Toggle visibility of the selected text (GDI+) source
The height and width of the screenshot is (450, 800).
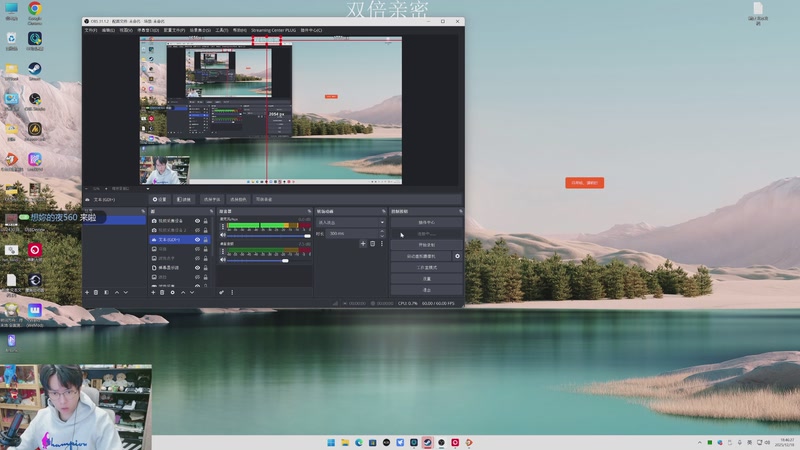198,240
